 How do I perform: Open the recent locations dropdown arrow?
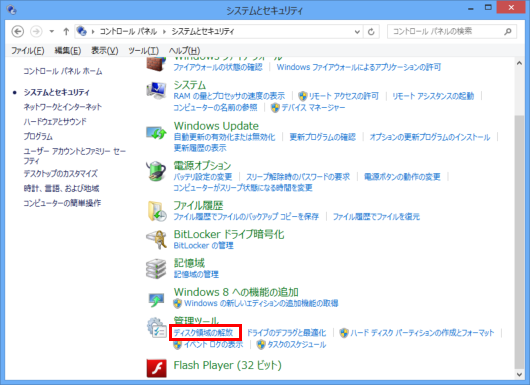click(x=52, y=32)
